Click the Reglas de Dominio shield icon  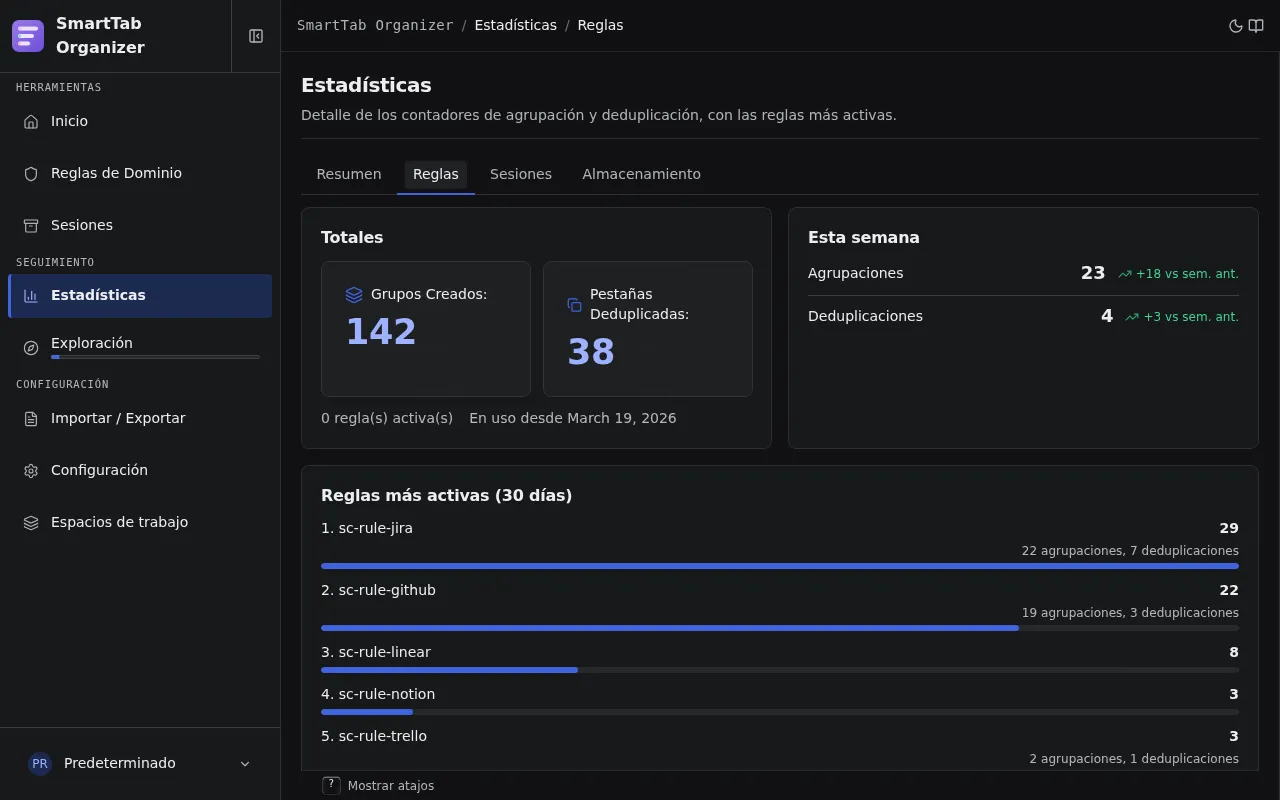(x=31, y=173)
